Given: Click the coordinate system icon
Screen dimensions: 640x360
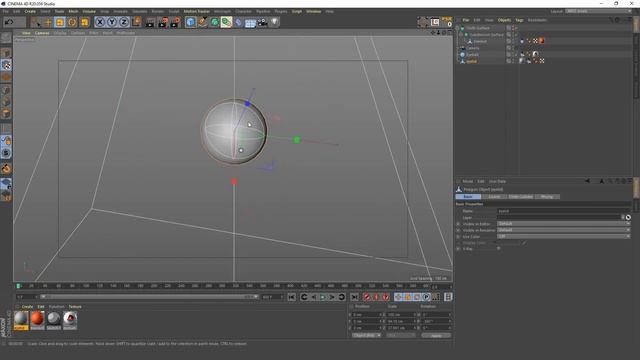Looking at the screenshot, I should point(136,22).
